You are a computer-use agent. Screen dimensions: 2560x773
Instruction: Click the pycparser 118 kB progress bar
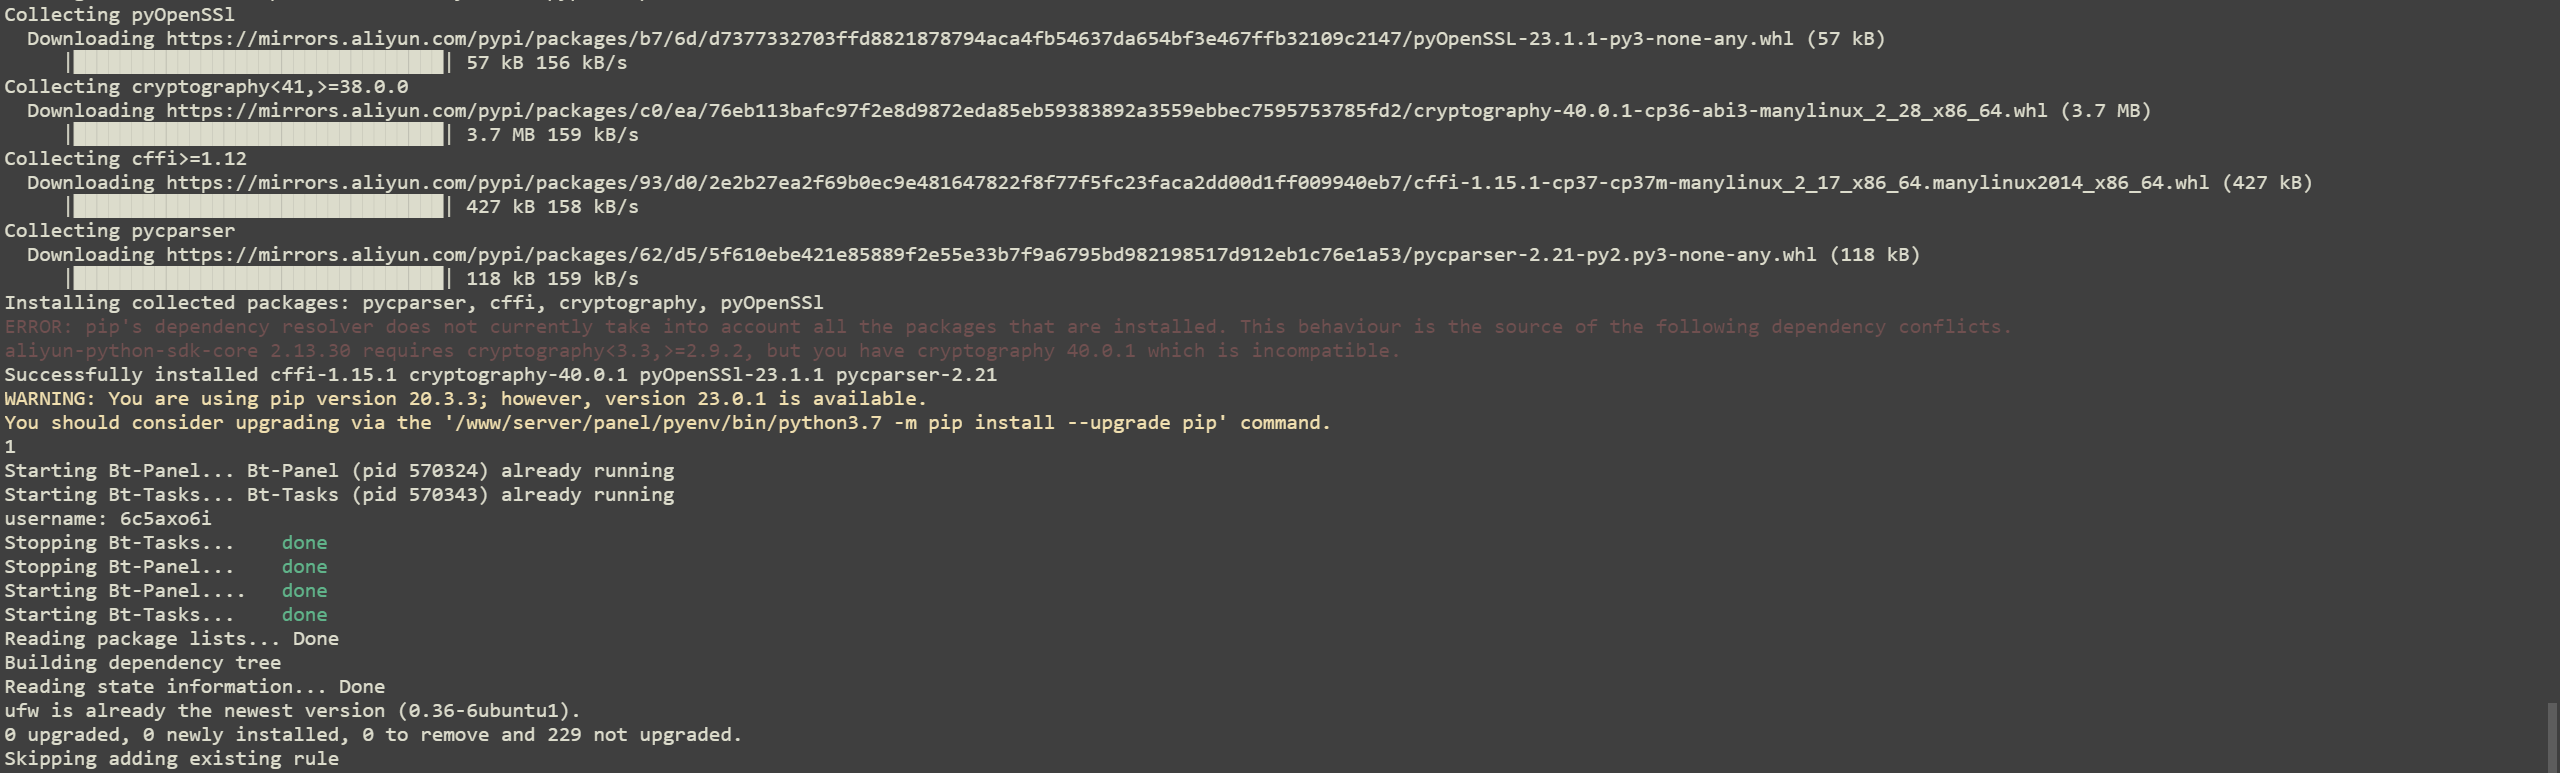(260, 279)
